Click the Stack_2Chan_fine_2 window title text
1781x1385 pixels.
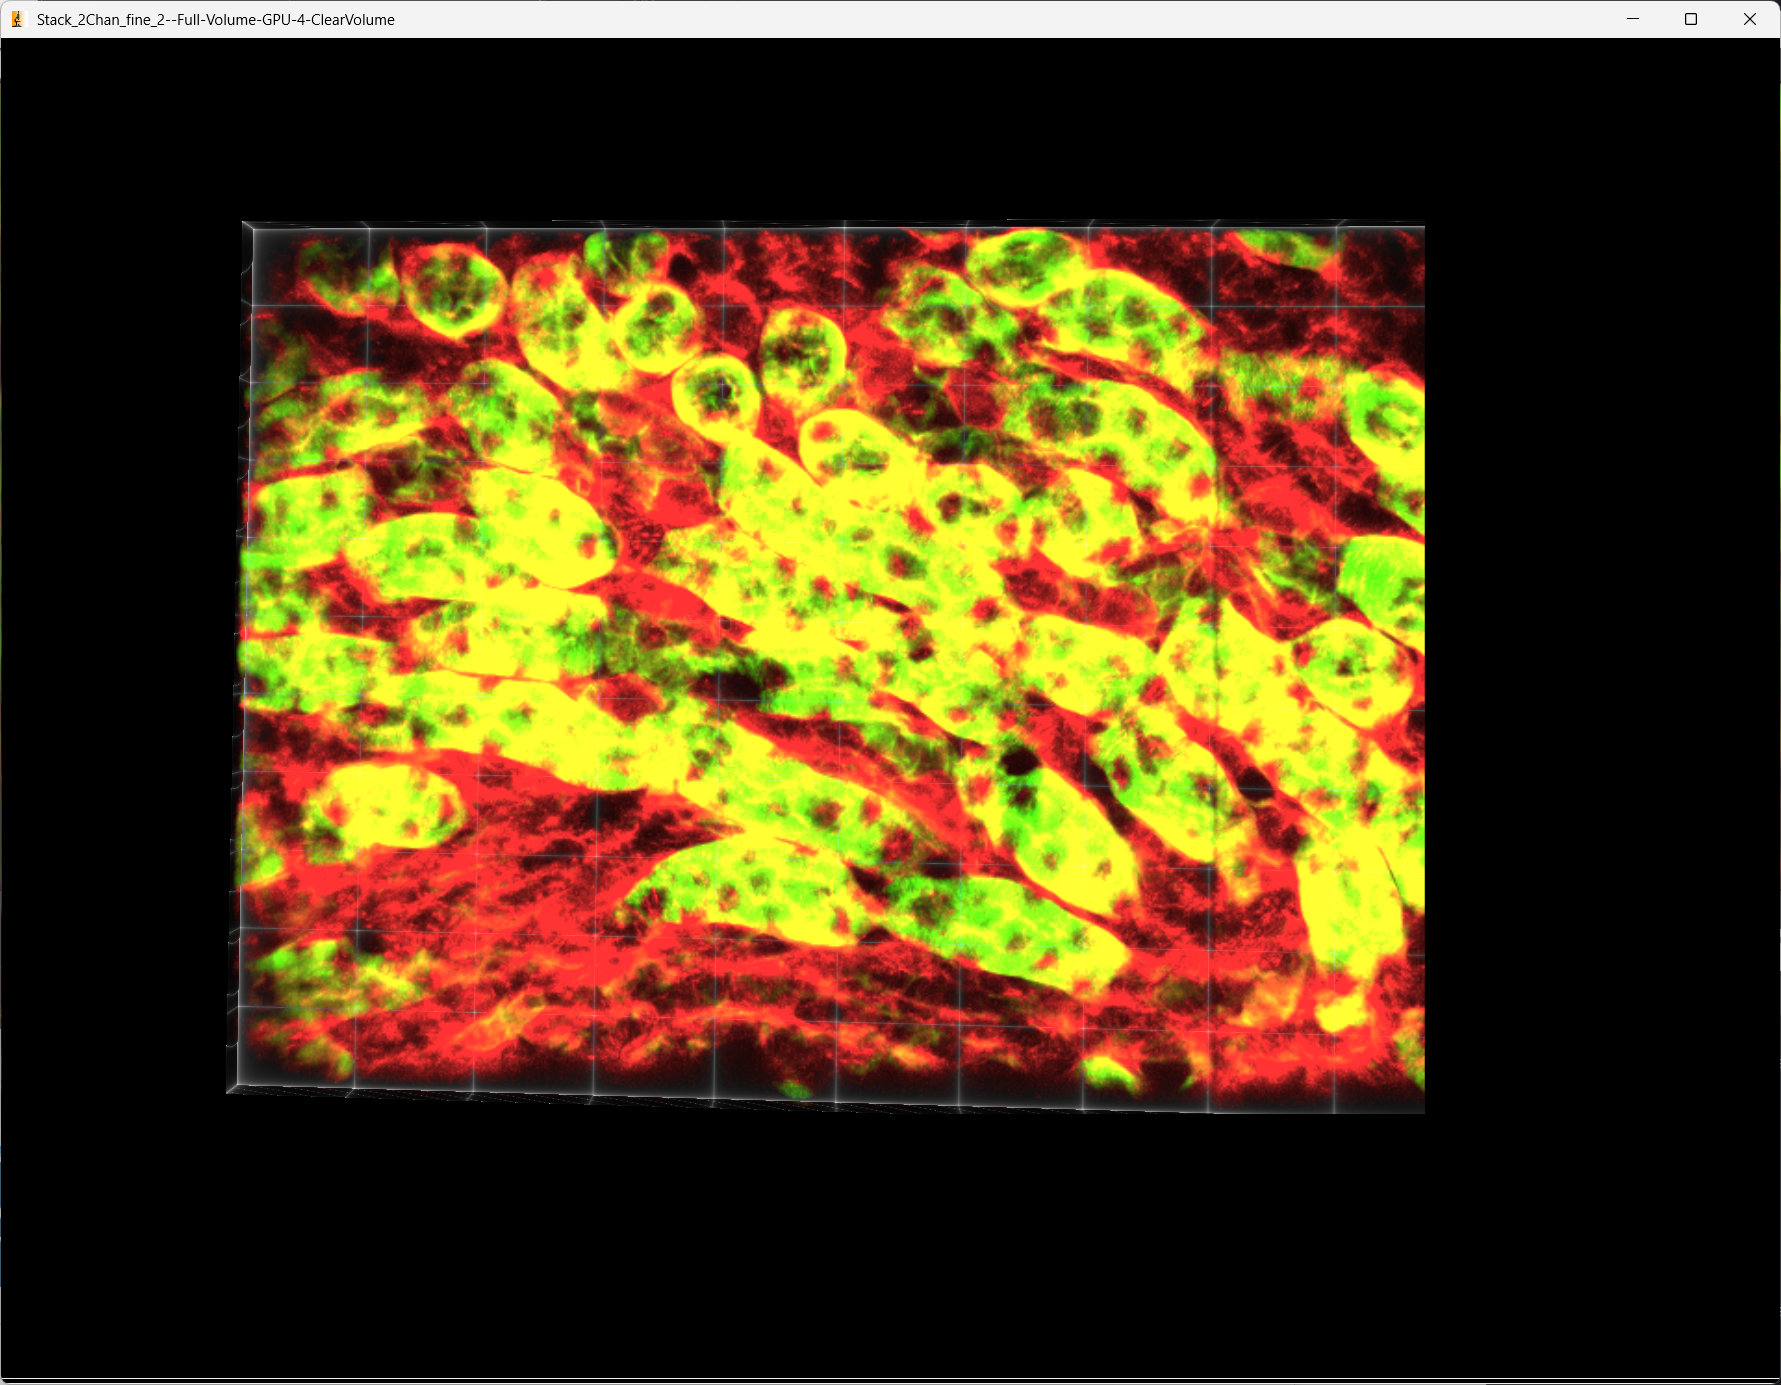(215, 20)
